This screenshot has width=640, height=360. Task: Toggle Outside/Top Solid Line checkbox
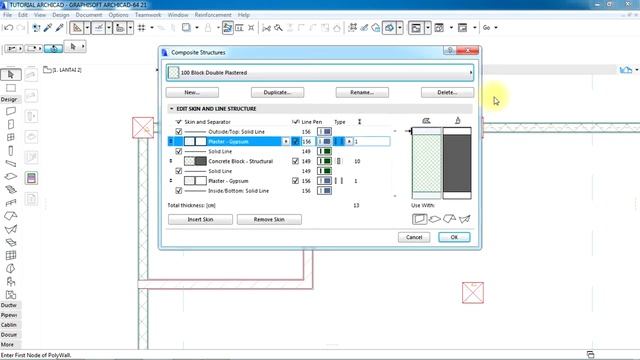(179, 132)
